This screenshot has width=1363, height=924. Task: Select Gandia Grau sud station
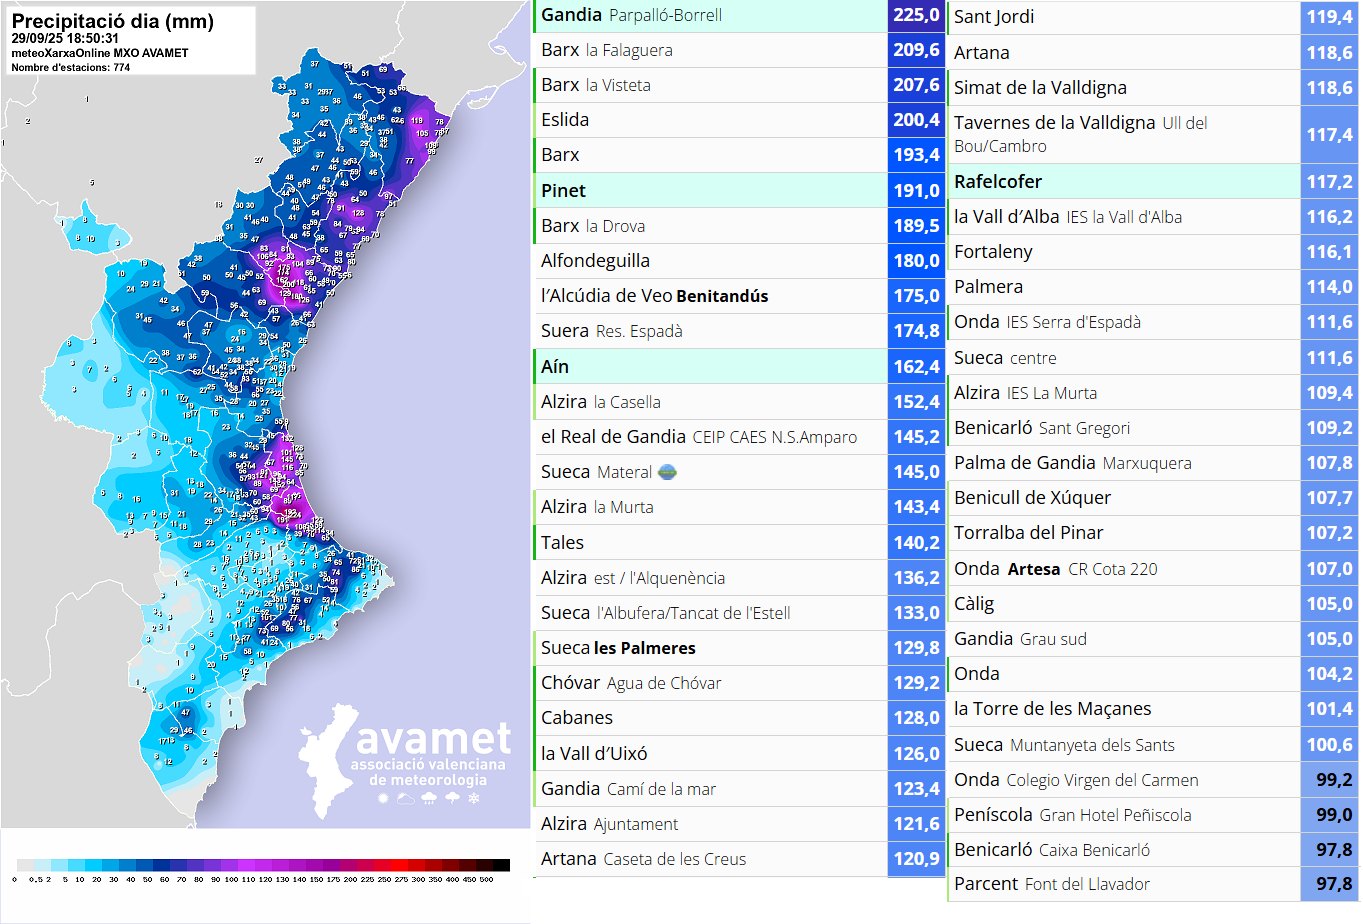pyautogui.click(x=1152, y=639)
